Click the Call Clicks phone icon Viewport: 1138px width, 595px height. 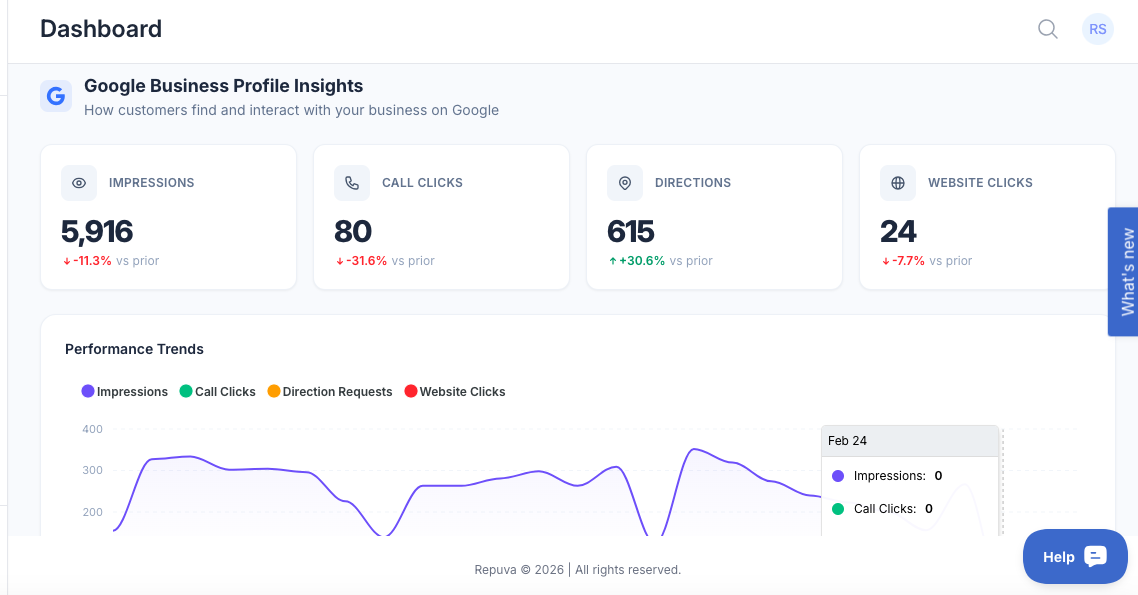click(x=352, y=183)
